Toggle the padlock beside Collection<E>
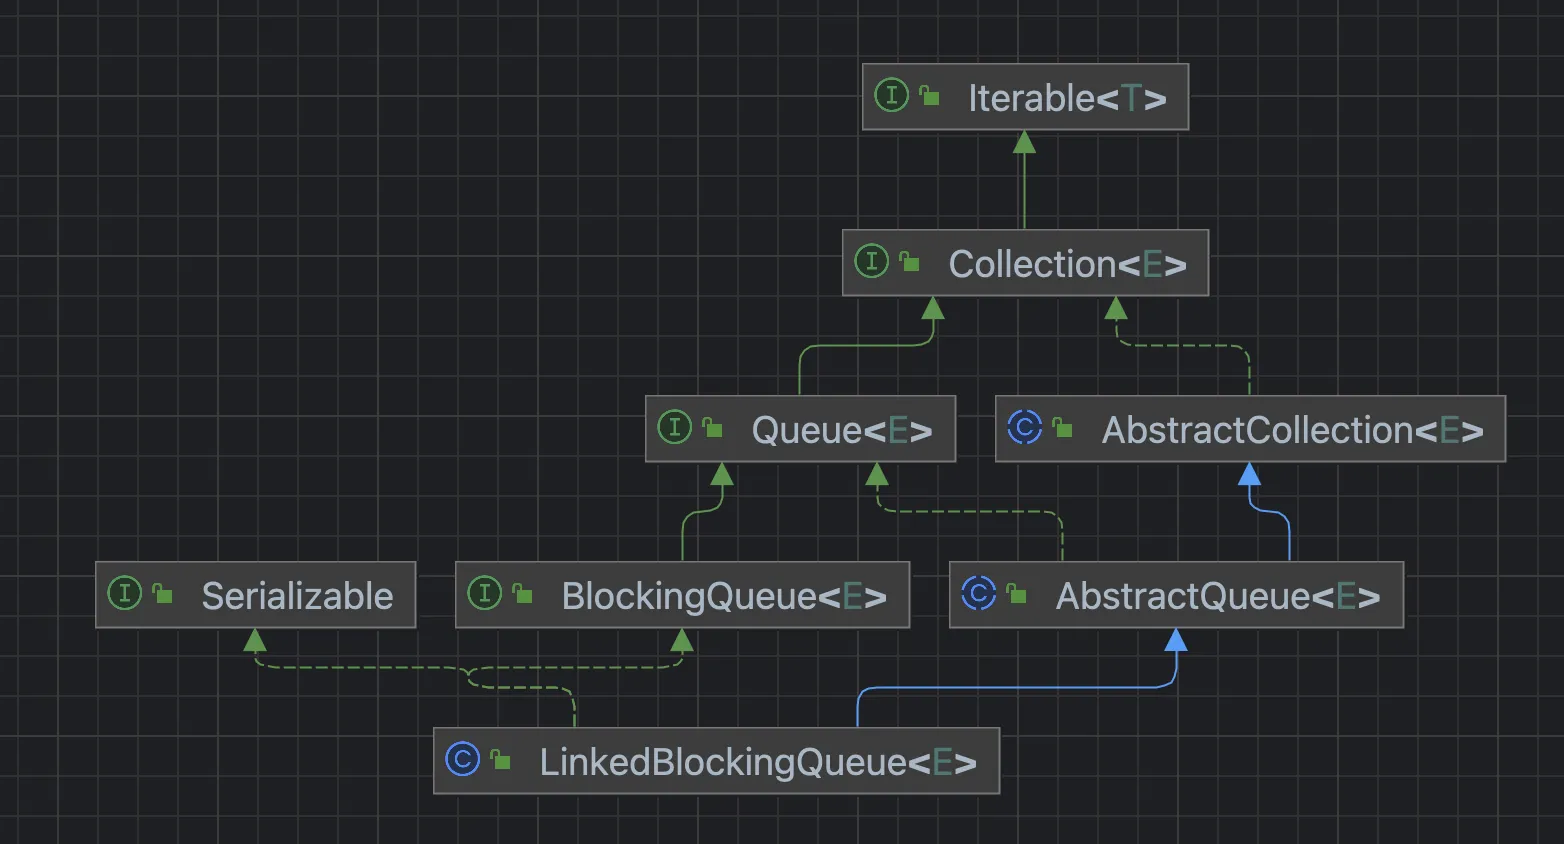Image resolution: width=1564 pixels, height=844 pixels. click(909, 261)
